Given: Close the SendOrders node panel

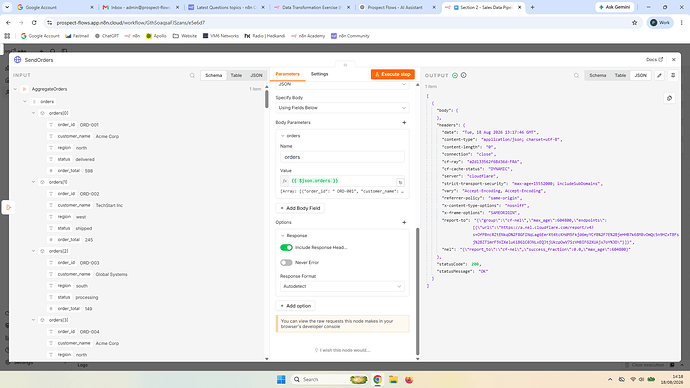Looking at the screenshot, I should pos(673,59).
